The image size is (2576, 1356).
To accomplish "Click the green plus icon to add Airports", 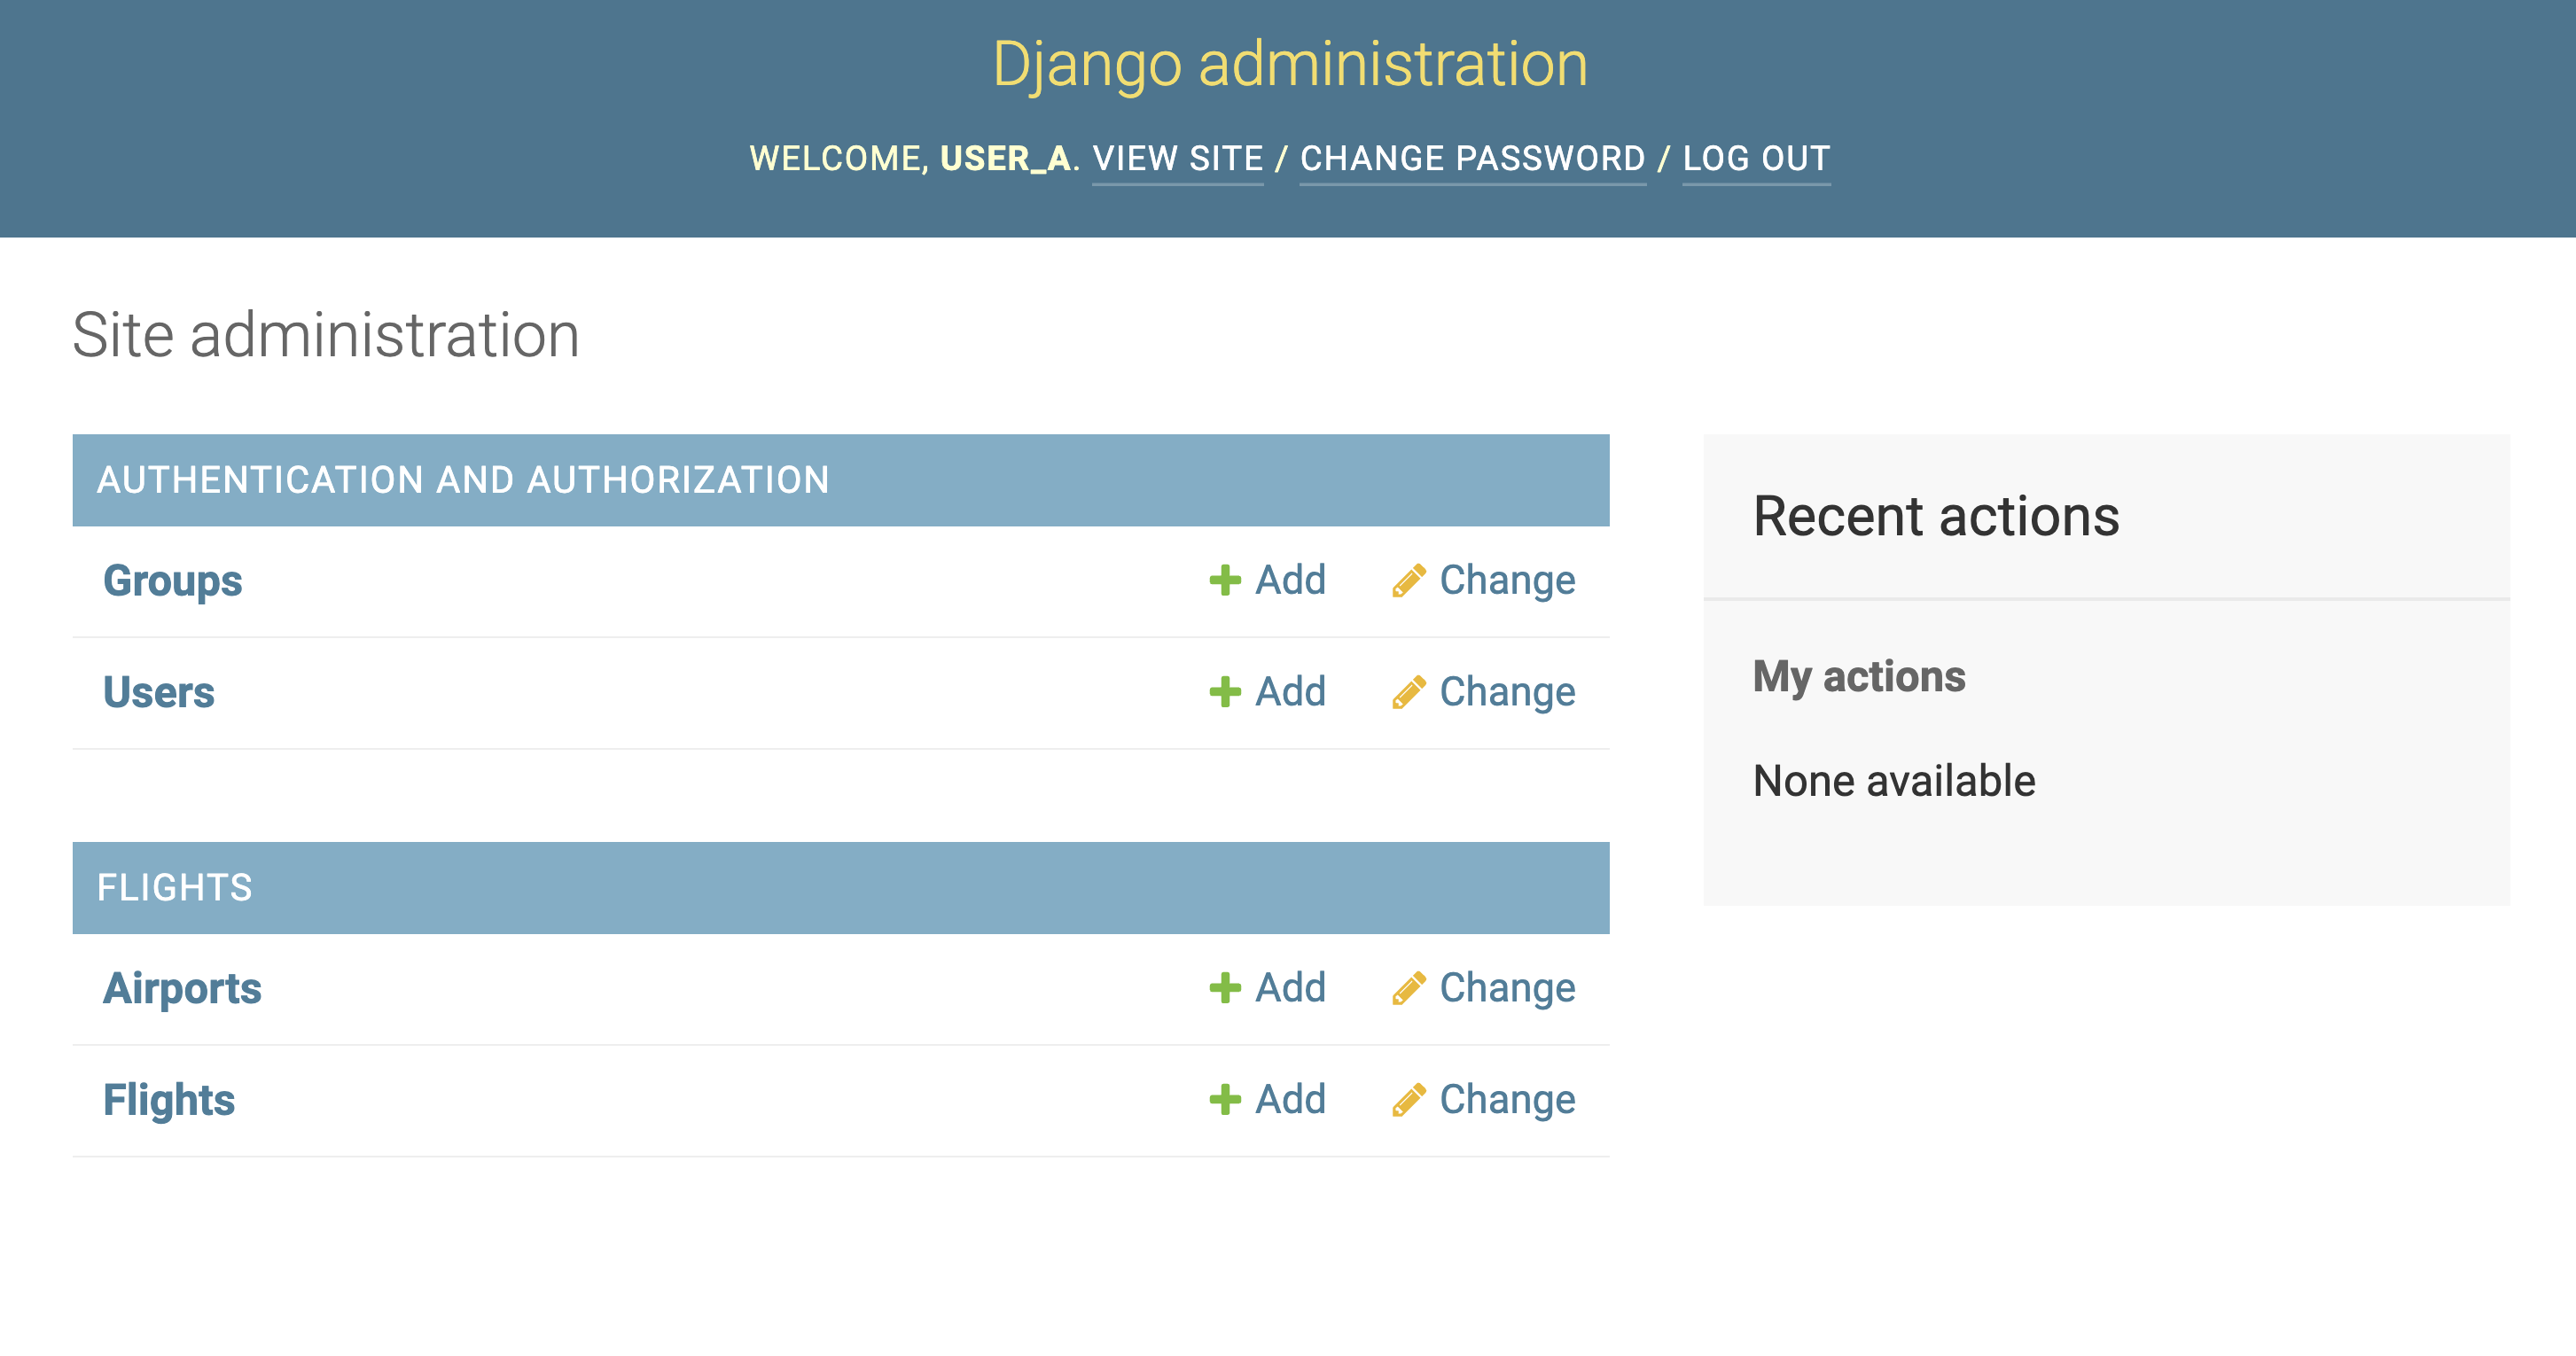I will point(1224,988).
